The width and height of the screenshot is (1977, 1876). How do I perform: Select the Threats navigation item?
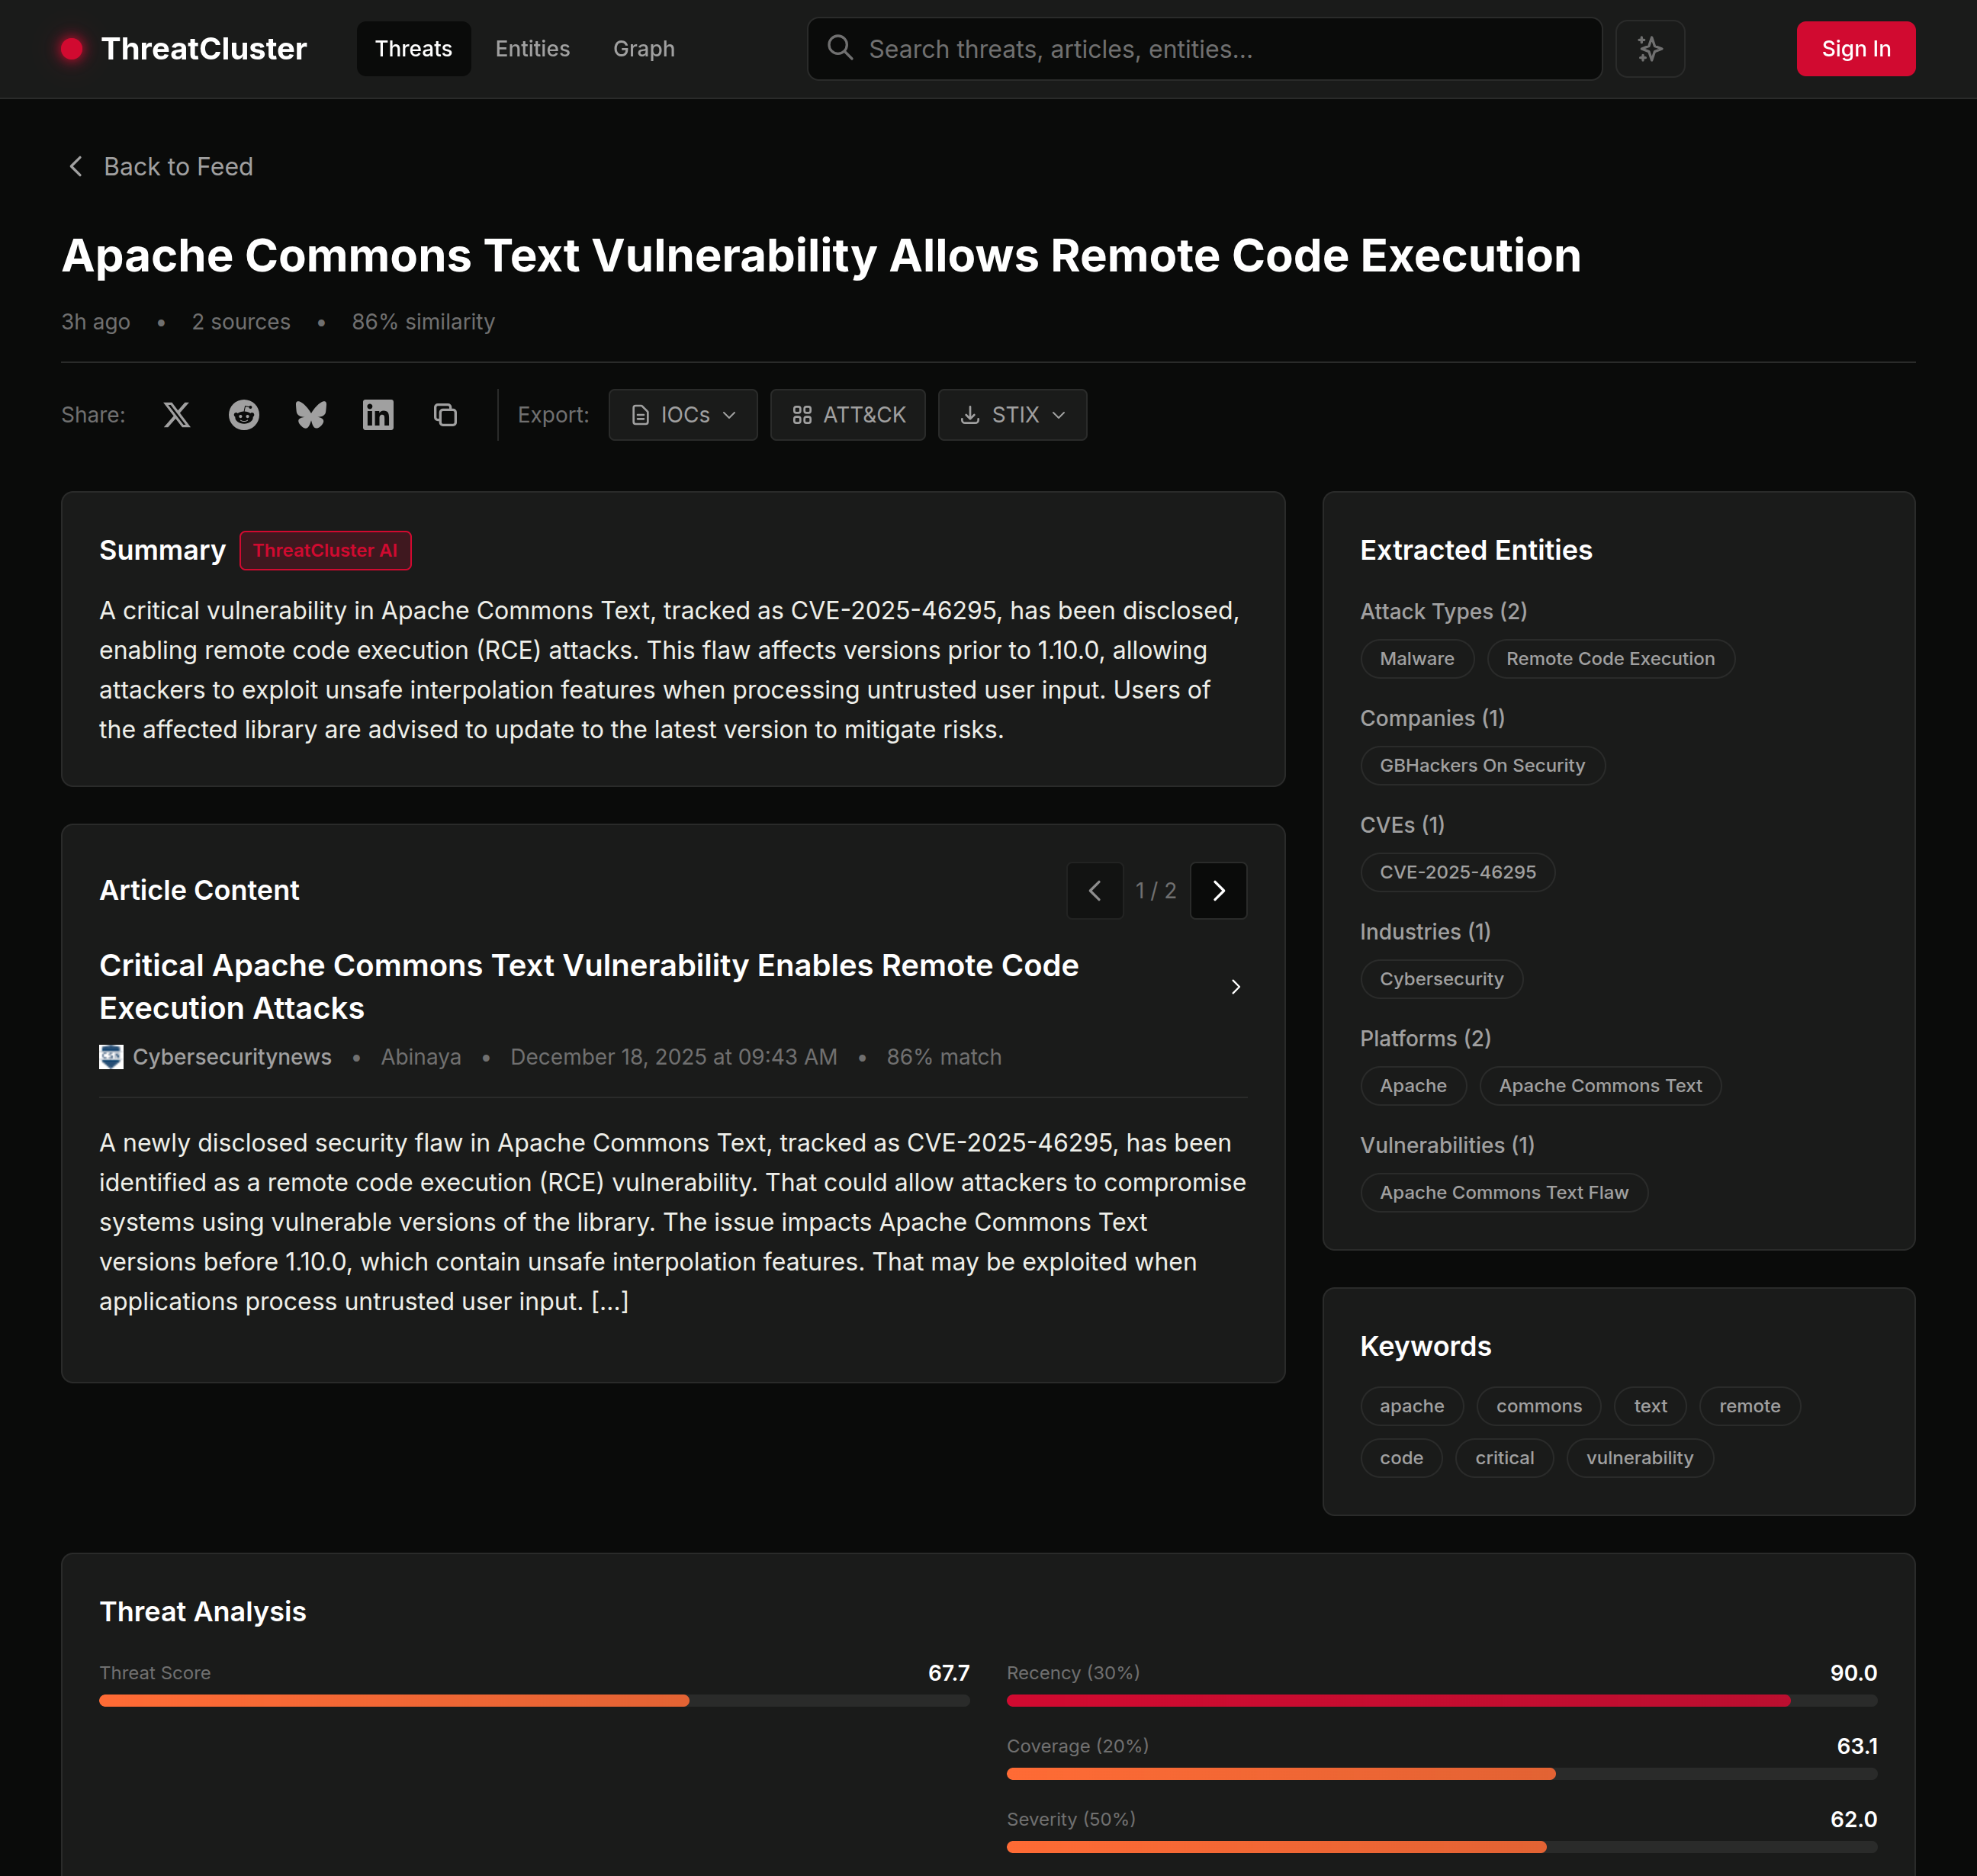(413, 48)
